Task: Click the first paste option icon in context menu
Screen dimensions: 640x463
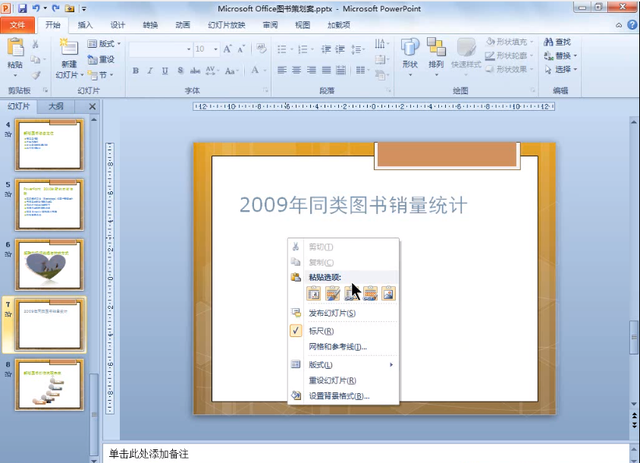Action: [x=312, y=293]
